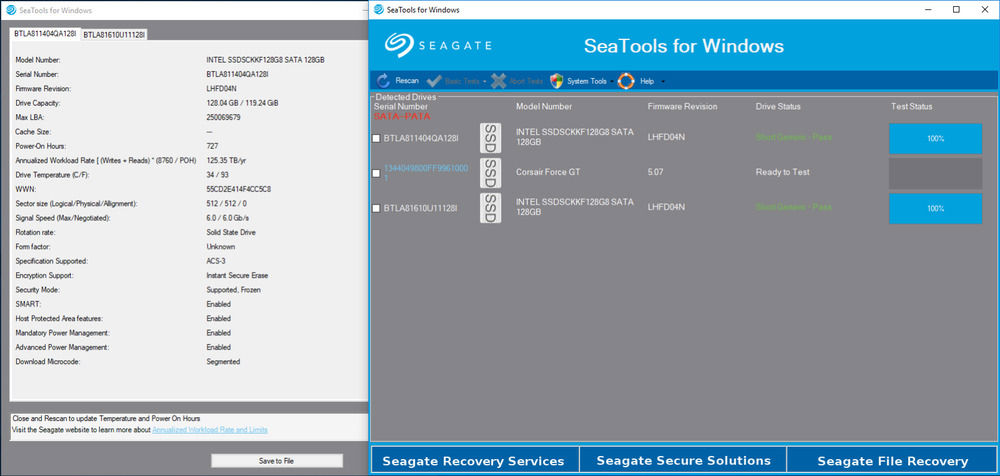Screen dimensions: 1000x476
Task: Click the SSD icon for Corsair Force GT
Action: [490, 173]
